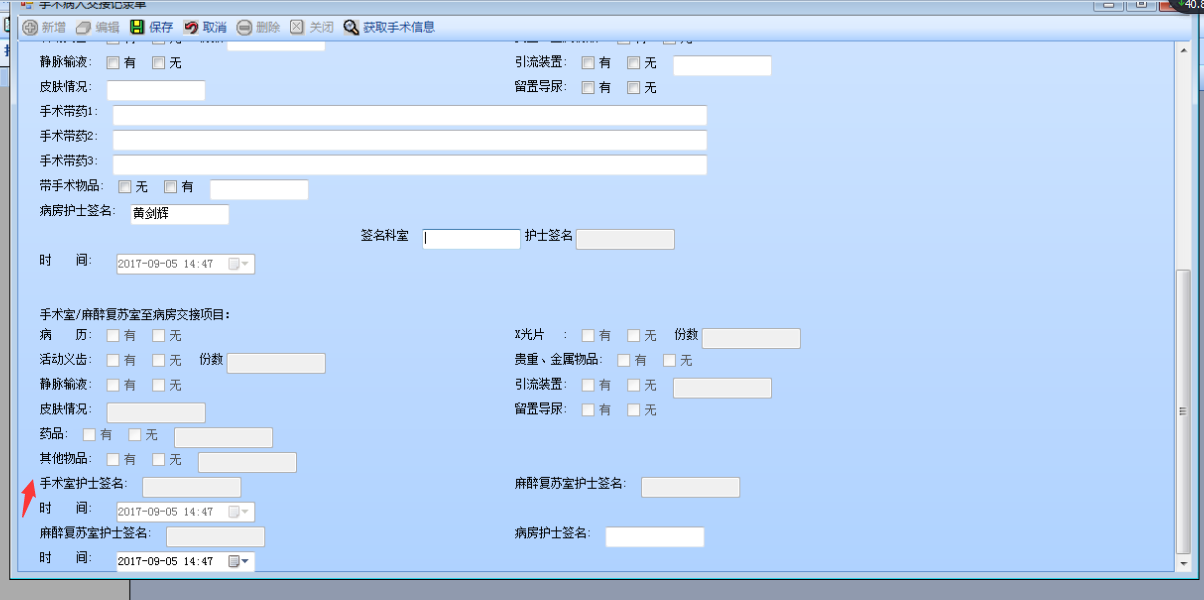1204x600 pixels.
Task: Click the 签名科室 input field
Action: click(472, 239)
